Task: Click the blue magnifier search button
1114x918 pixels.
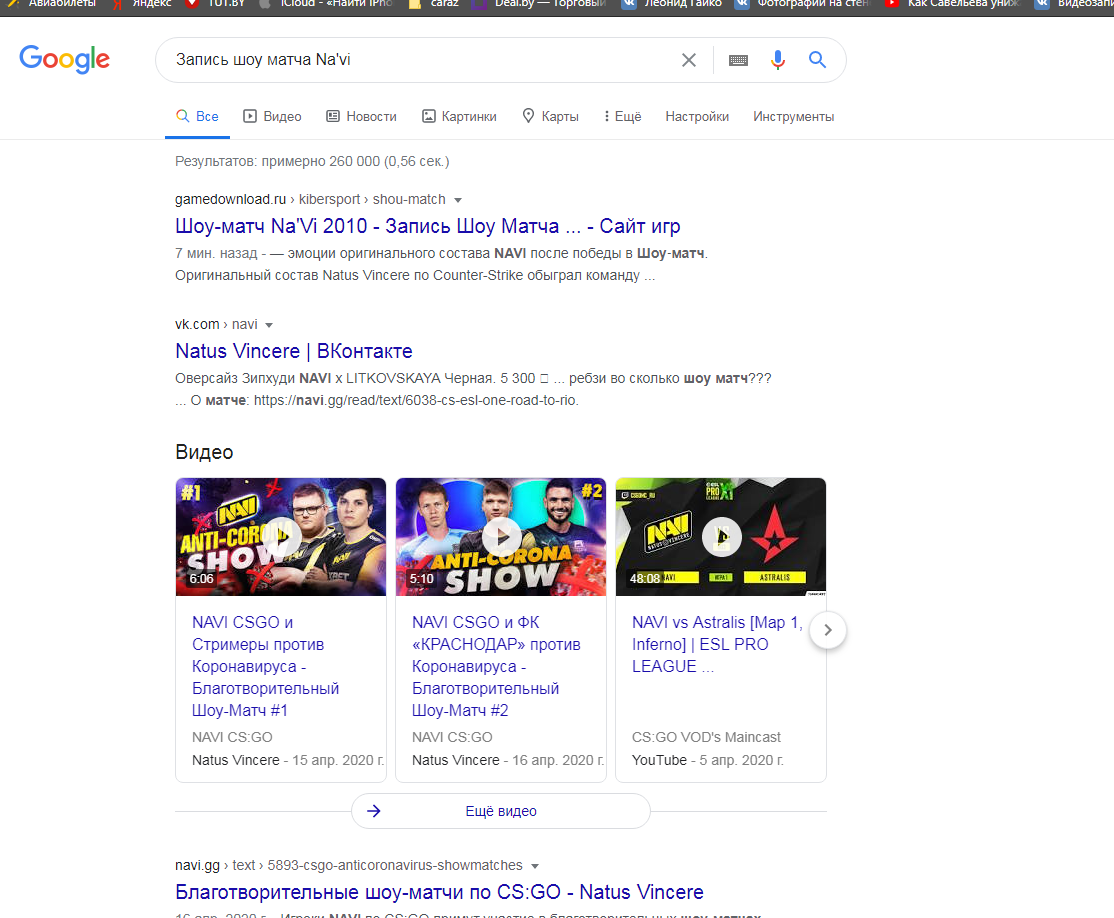Action: 817,60
